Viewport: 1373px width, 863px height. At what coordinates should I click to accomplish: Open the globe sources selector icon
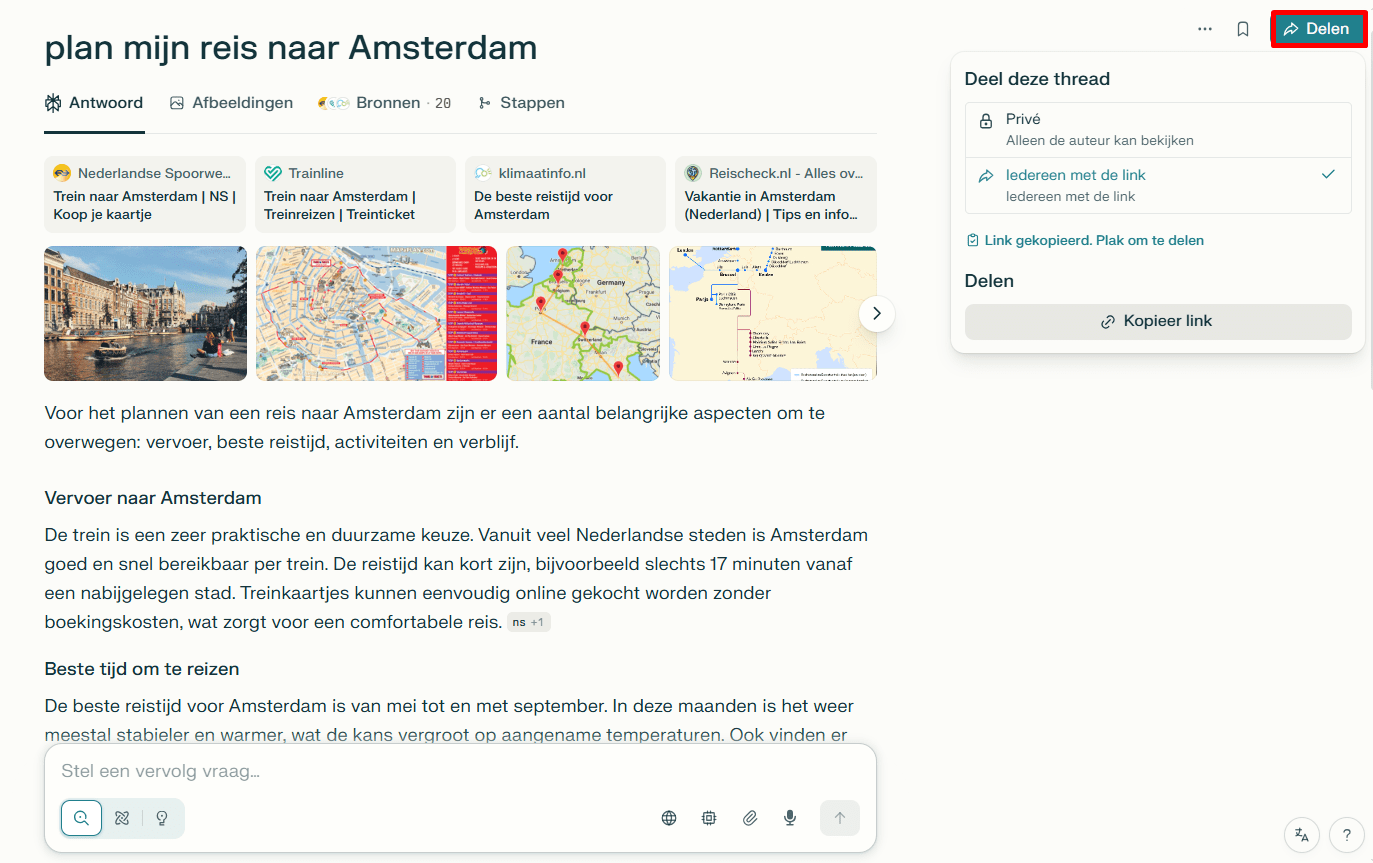click(x=669, y=818)
